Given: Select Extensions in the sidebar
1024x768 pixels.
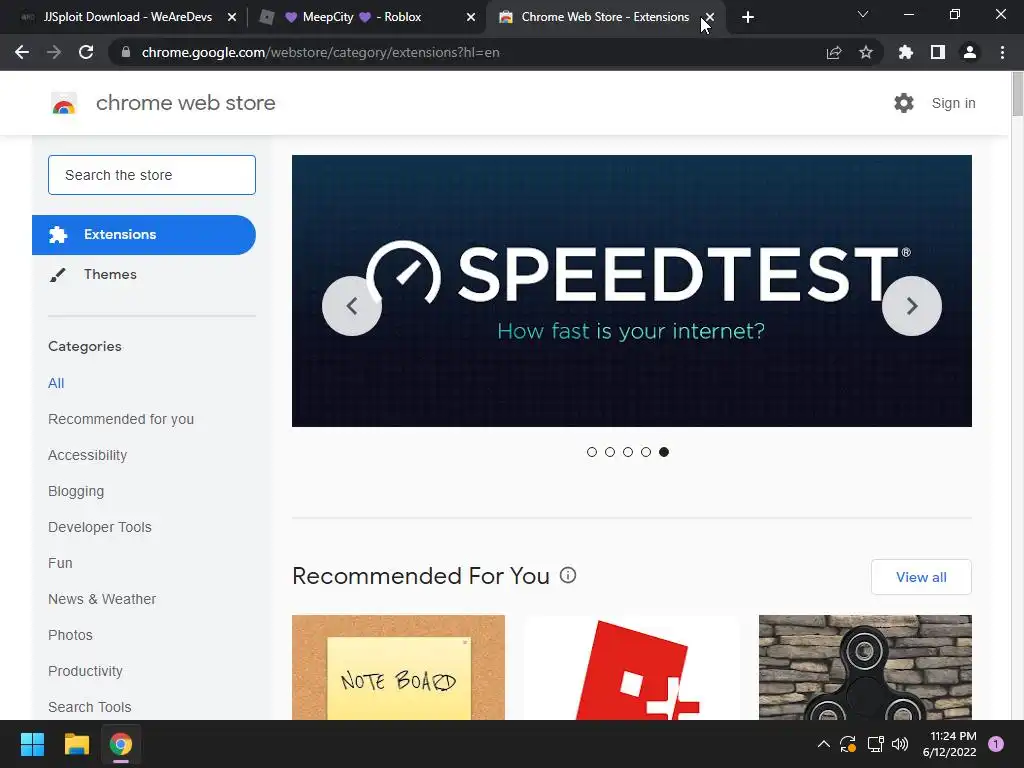Looking at the screenshot, I should coord(144,234).
